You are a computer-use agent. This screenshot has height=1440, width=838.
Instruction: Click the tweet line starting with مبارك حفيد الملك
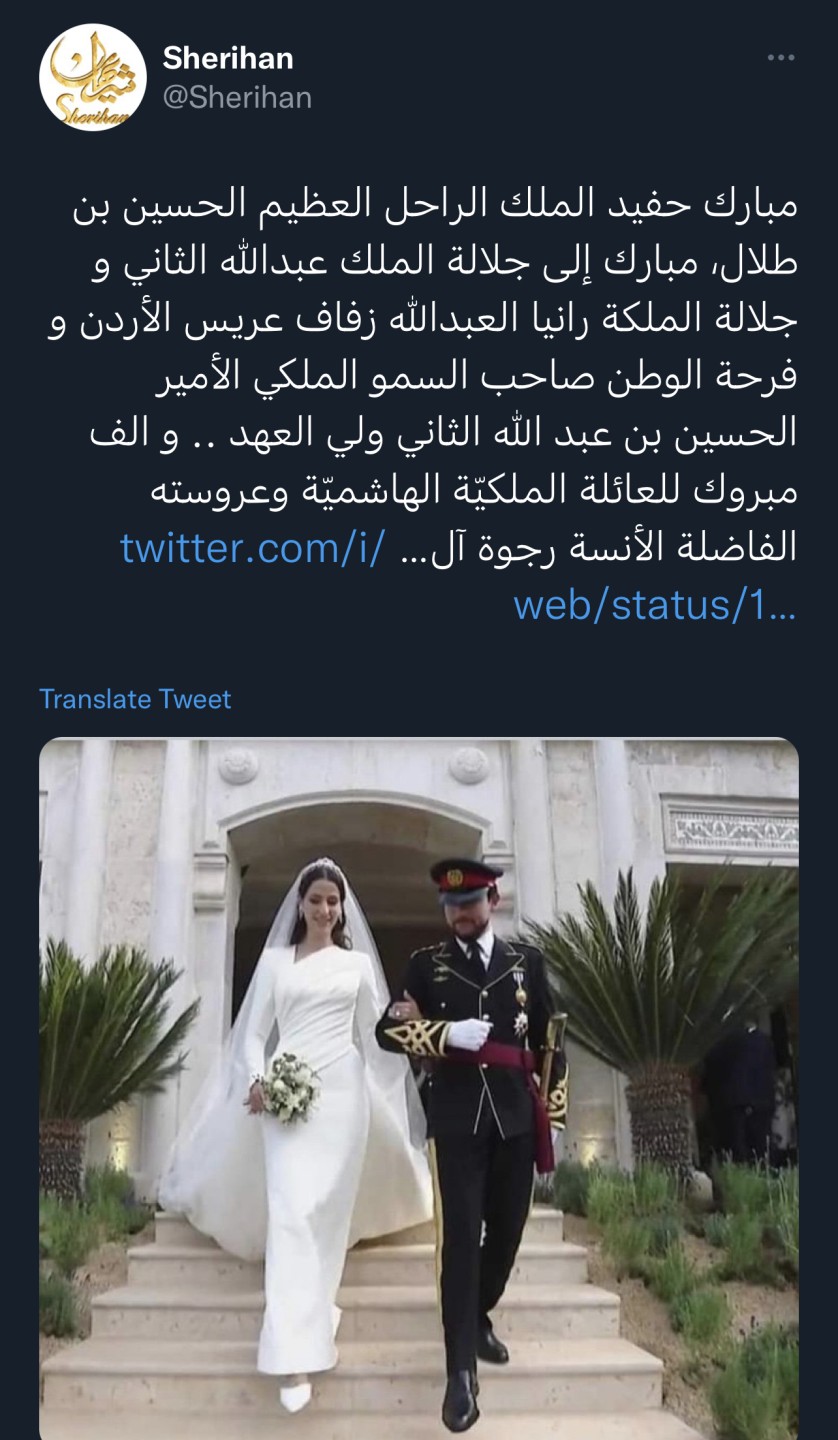click(435, 205)
